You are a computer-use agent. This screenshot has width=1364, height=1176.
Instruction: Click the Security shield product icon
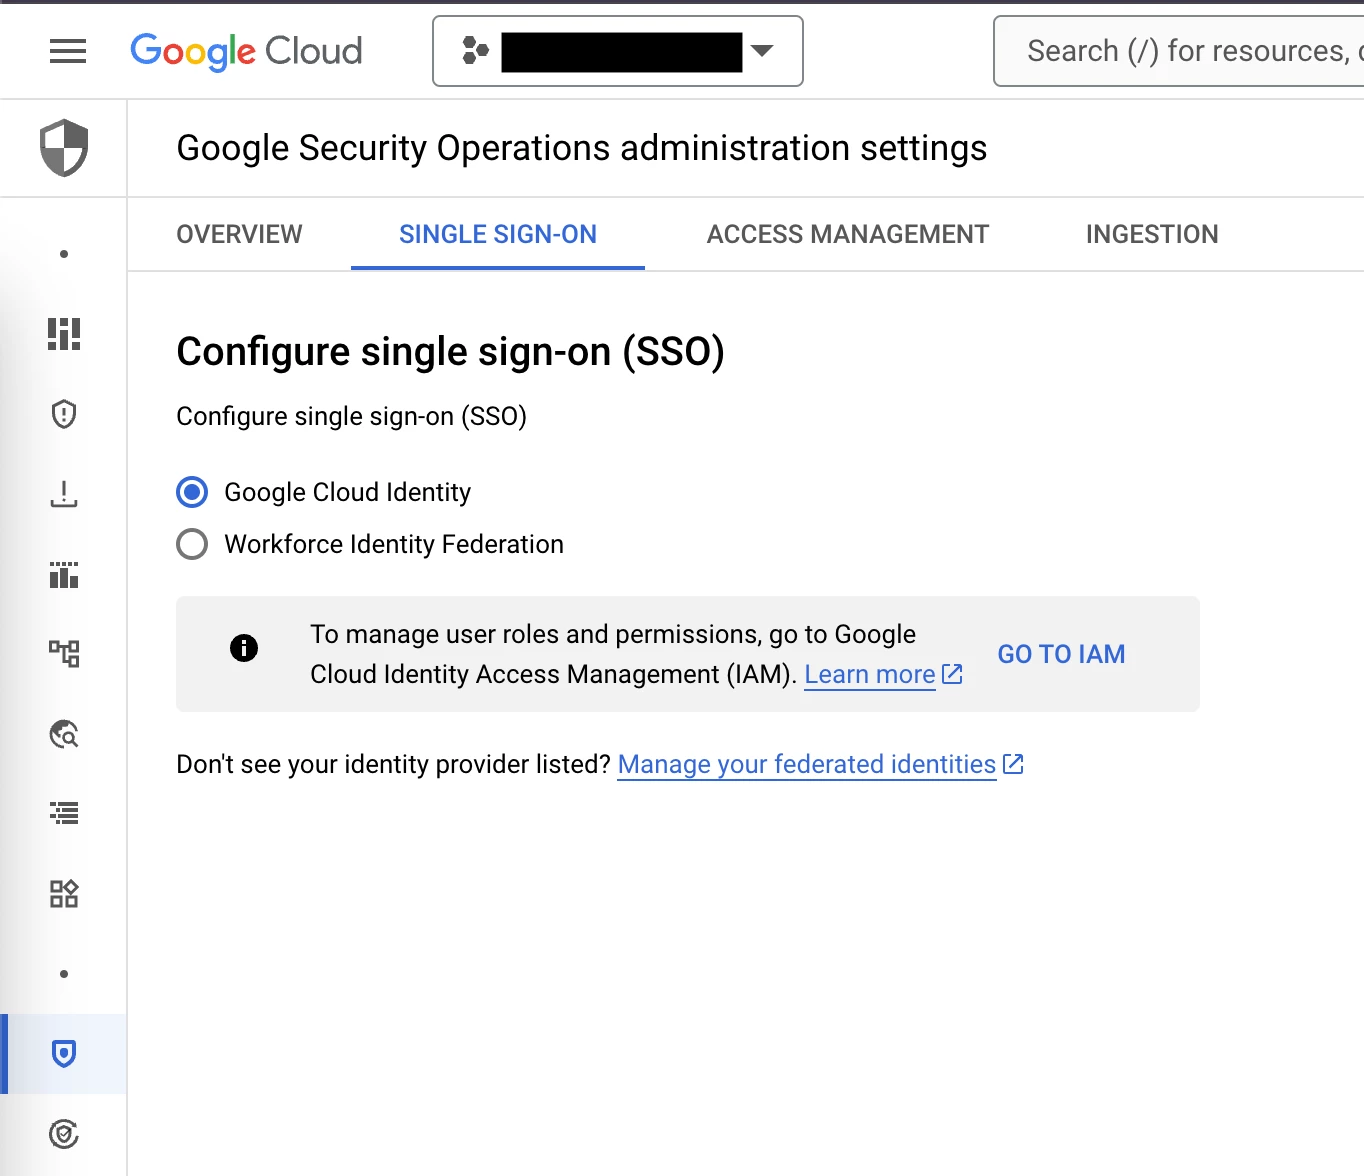click(64, 148)
